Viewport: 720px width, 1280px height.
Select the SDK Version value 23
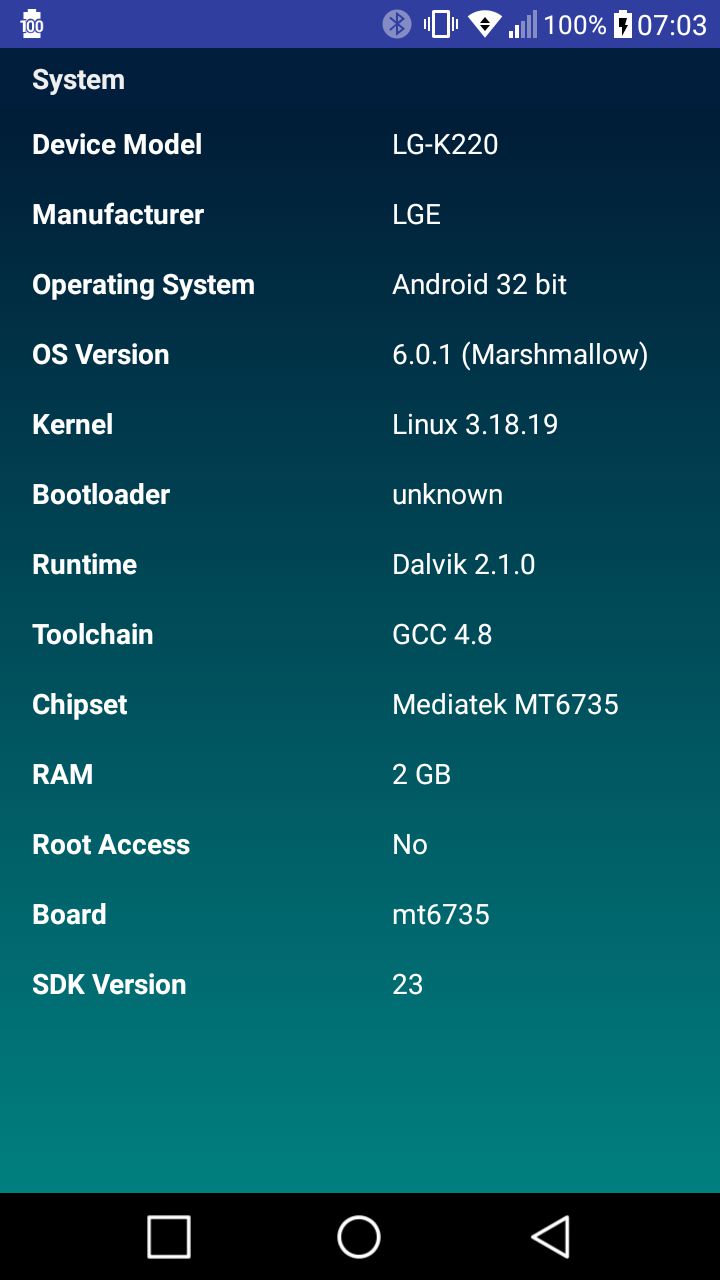click(x=408, y=984)
